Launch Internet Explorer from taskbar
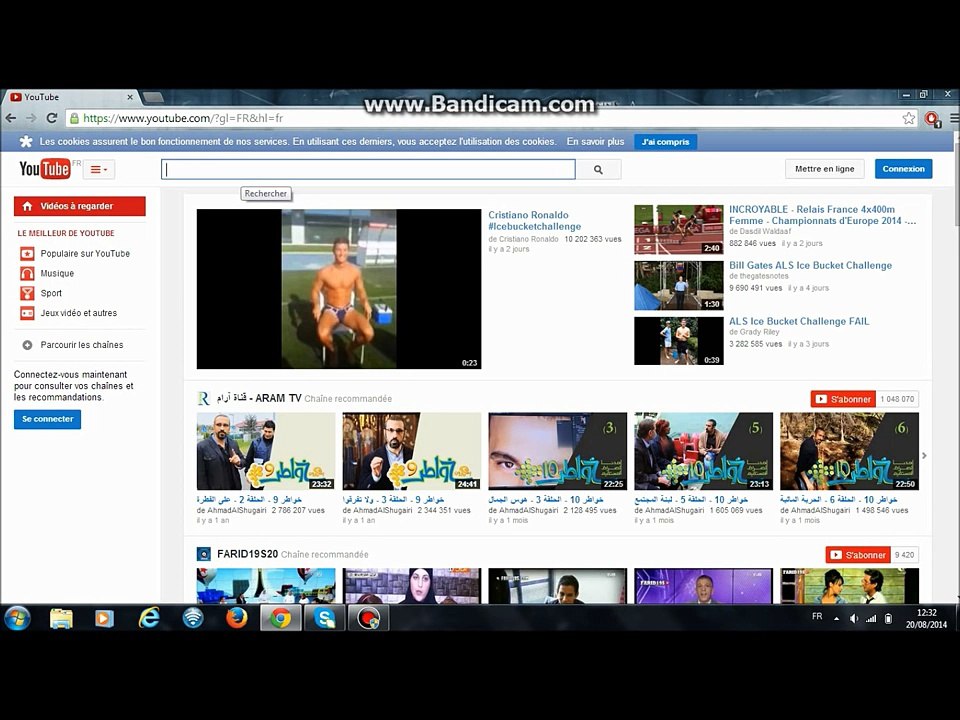 (x=149, y=618)
